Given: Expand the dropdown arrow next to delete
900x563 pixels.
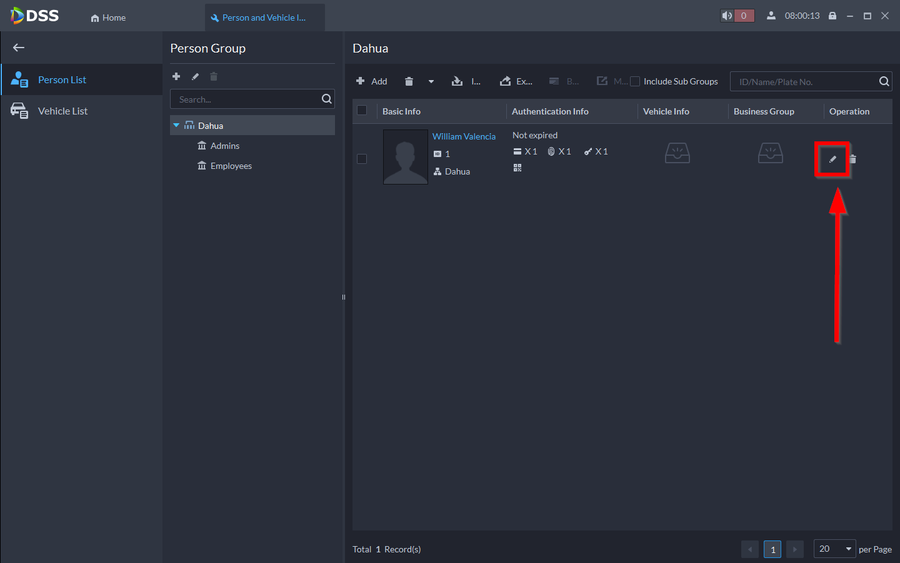Looking at the screenshot, I should [x=431, y=82].
